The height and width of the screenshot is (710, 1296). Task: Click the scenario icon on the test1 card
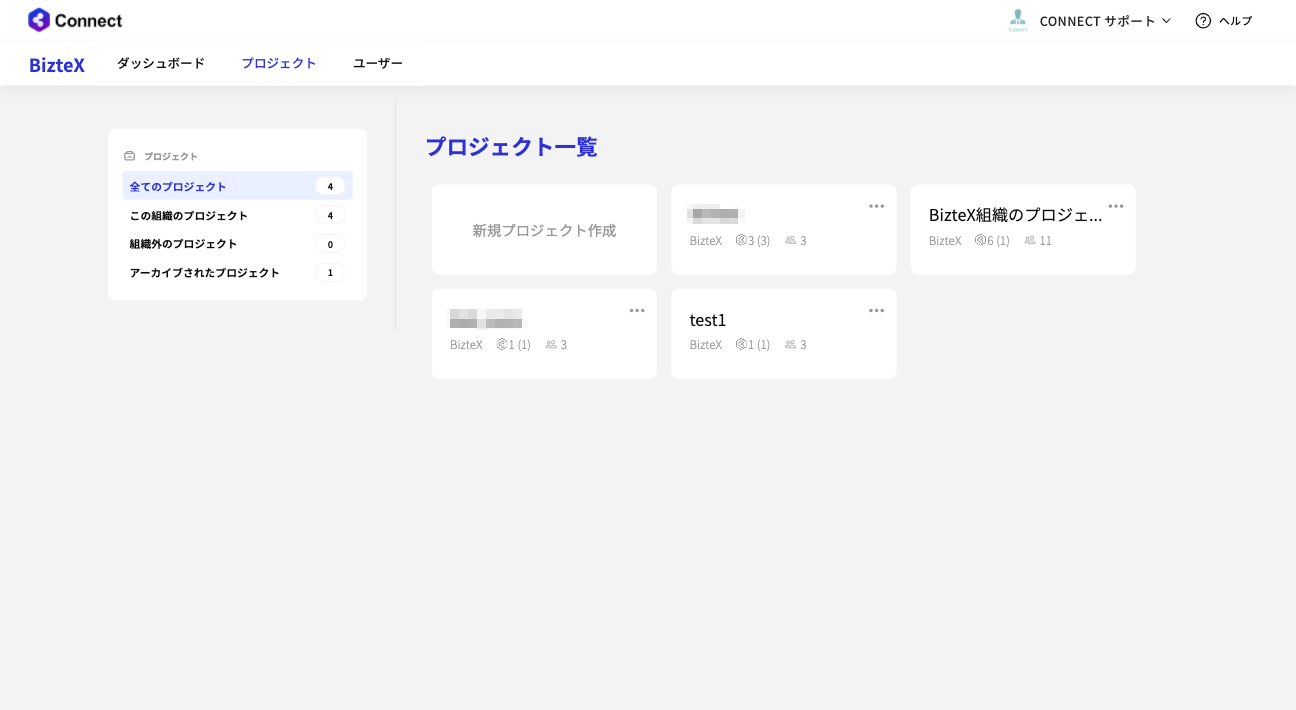(741, 344)
